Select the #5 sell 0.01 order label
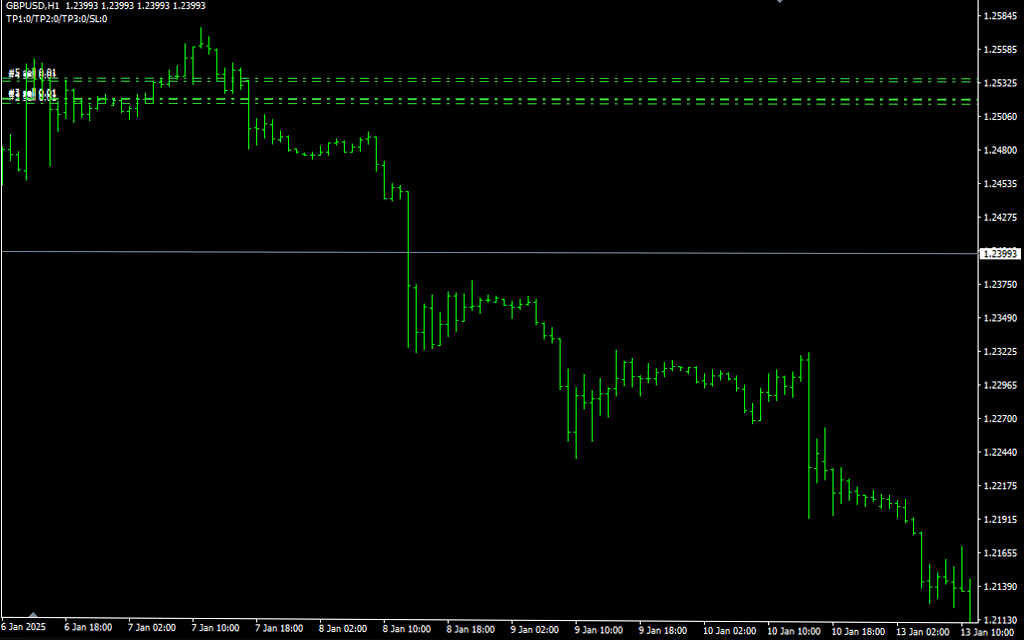Image resolution: width=1024 pixels, height=640 pixels. coord(32,73)
